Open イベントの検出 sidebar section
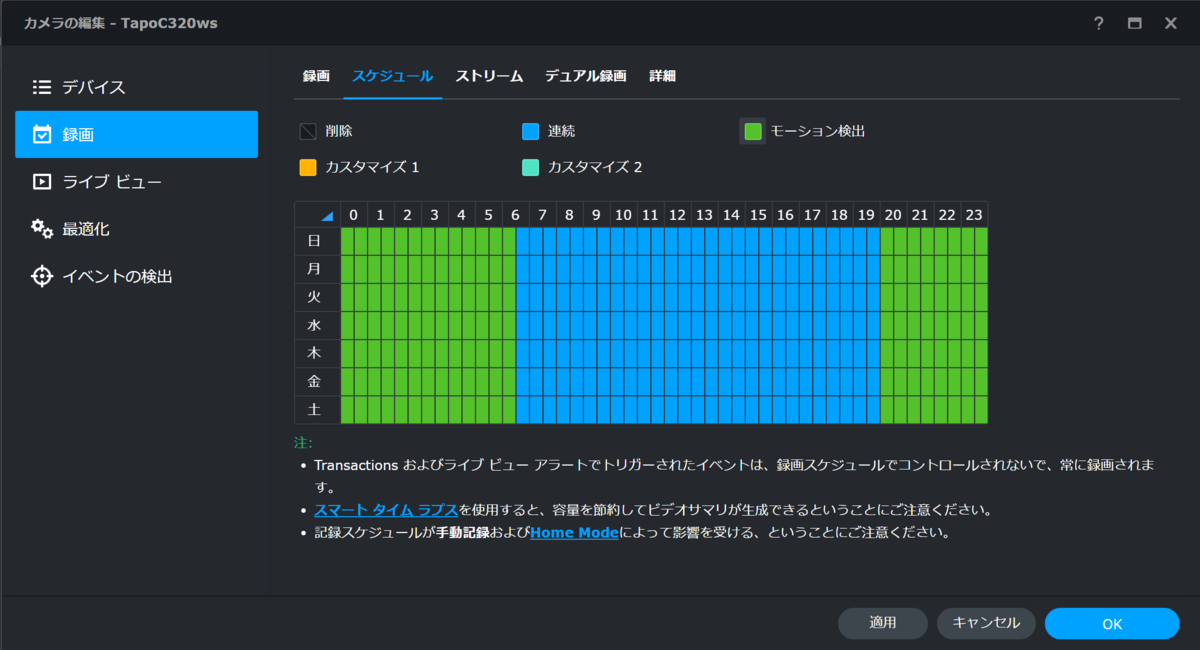The height and width of the screenshot is (650, 1200). click(136, 276)
